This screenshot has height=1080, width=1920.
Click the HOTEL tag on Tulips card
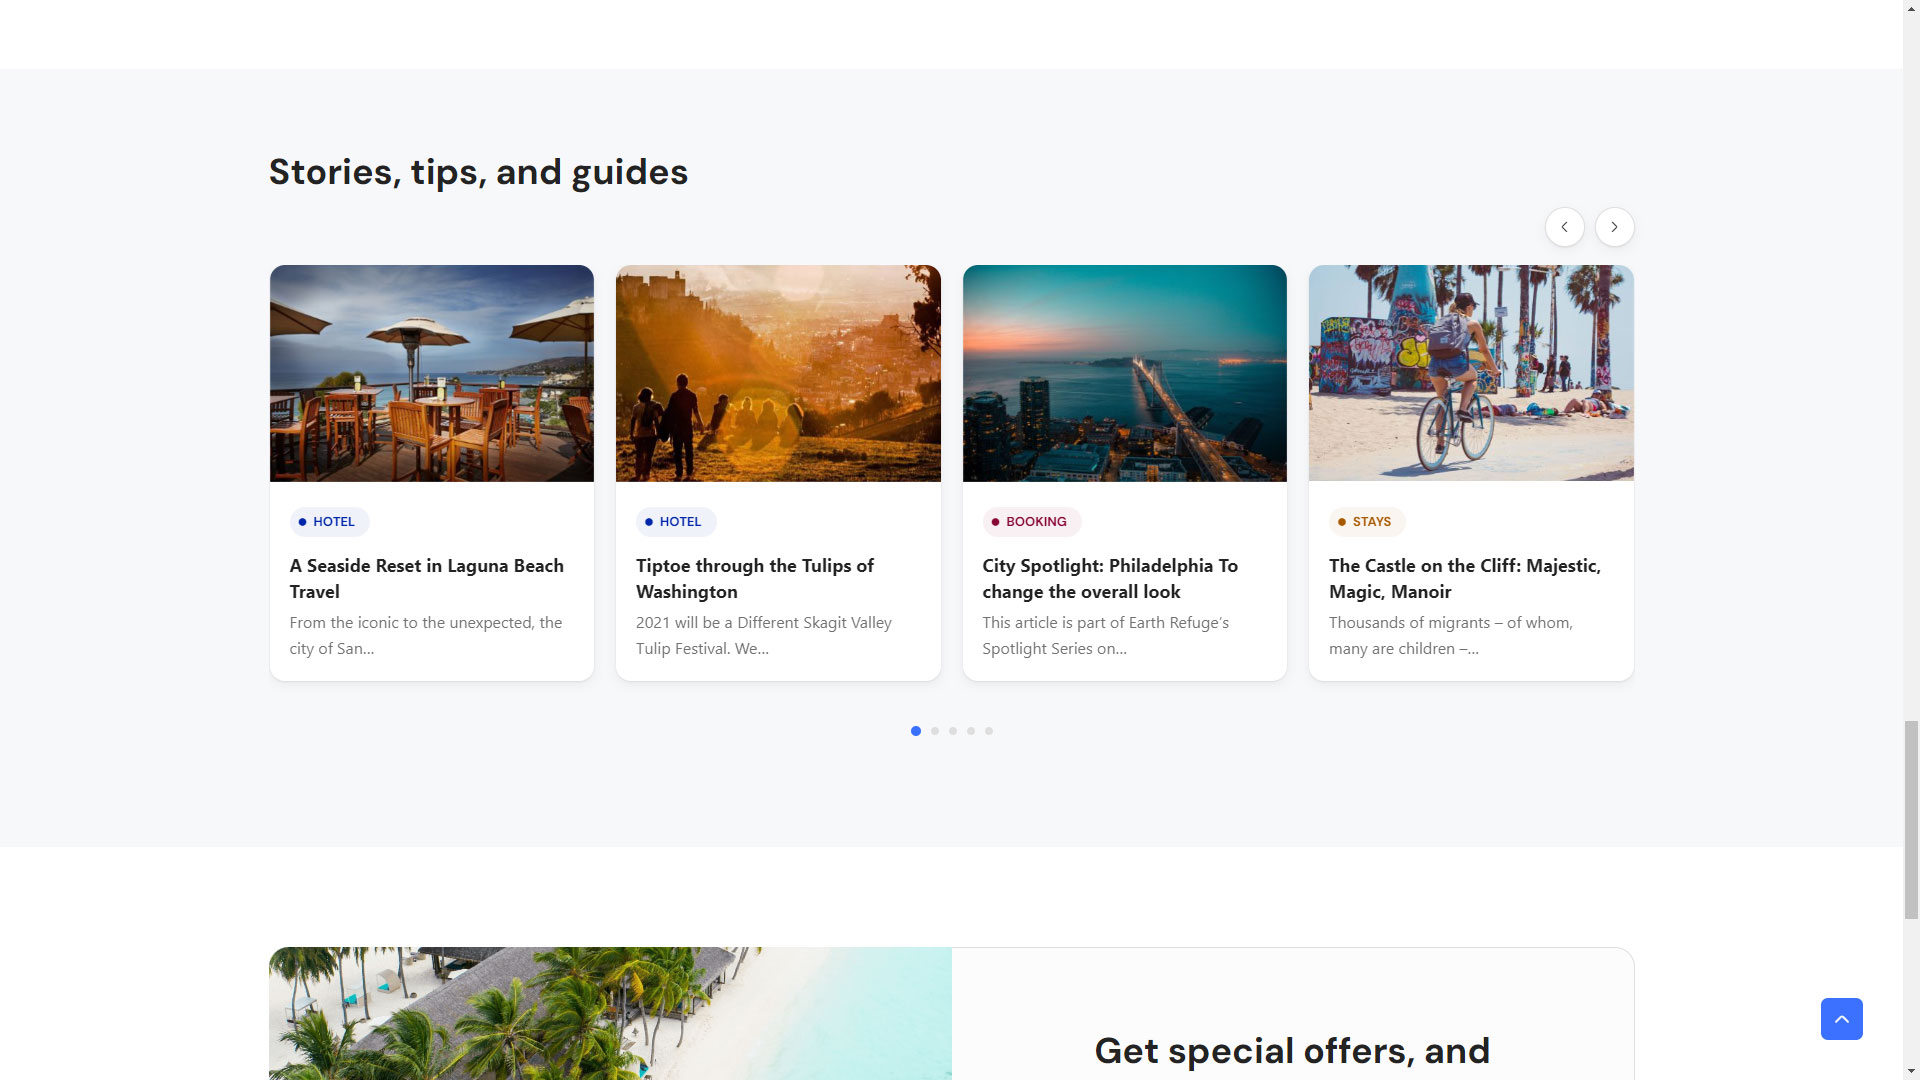[676, 522]
